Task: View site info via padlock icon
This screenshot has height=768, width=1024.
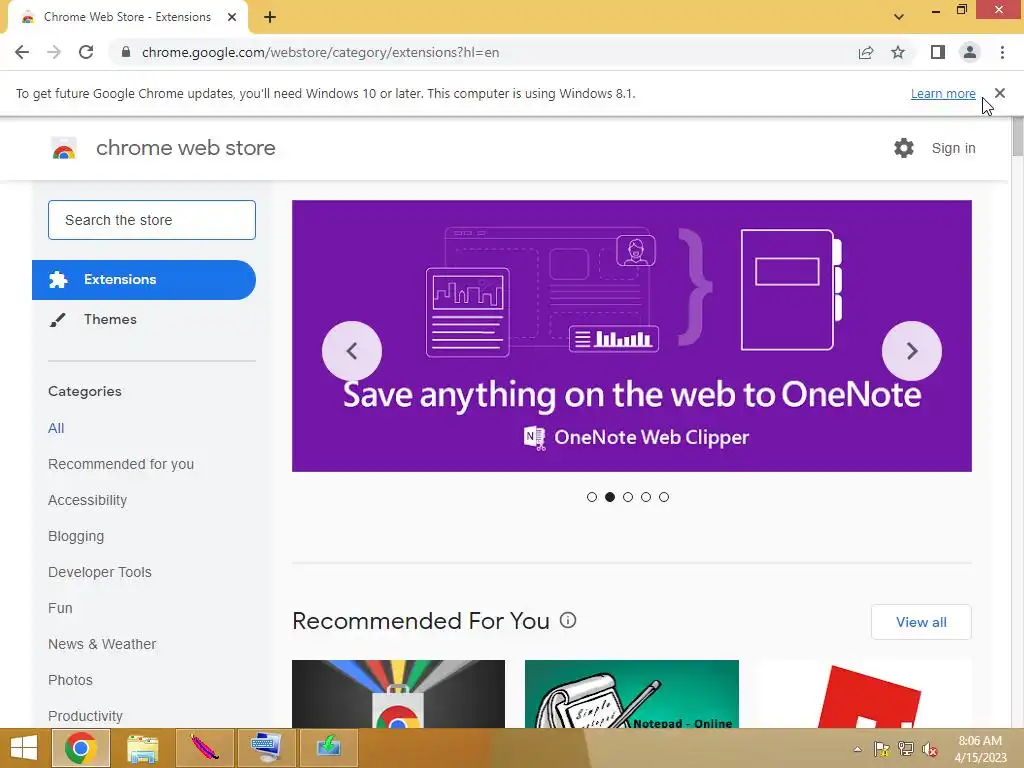Action: [126, 52]
